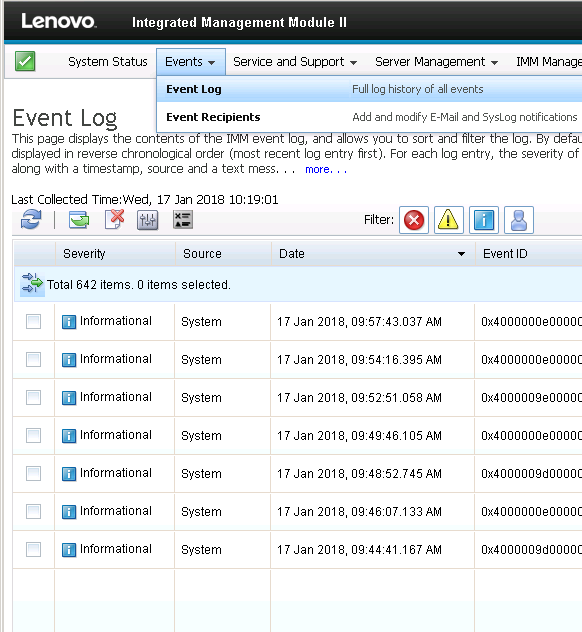This screenshot has height=632, width=582.
Task: Click the info icon in the 09:54:16.395 row
Action: pyautogui.click(x=69, y=360)
